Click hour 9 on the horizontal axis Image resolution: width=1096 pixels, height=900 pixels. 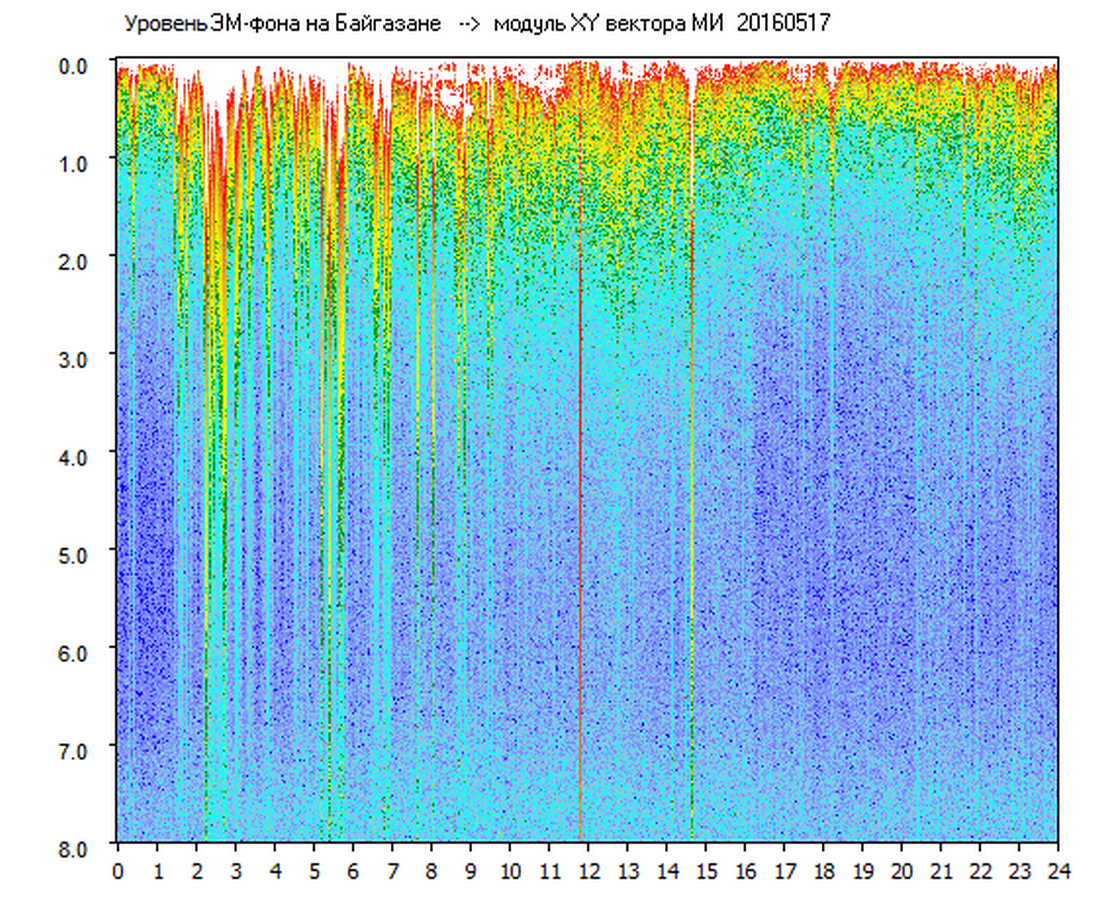(471, 871)
